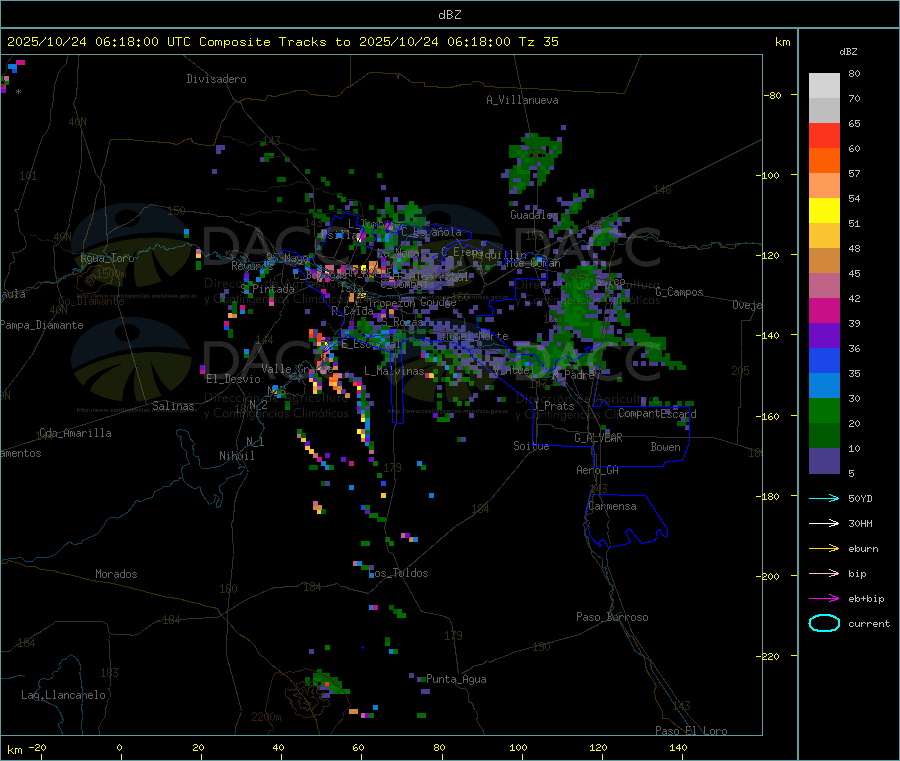Click the Tropezon map label

tap(393, 302)
